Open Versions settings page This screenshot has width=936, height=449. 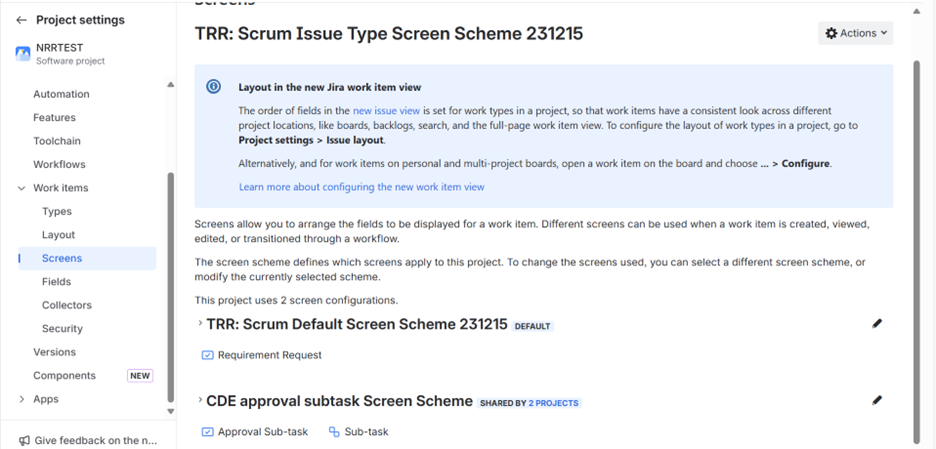pyautogui.click(x=54, y=352)
